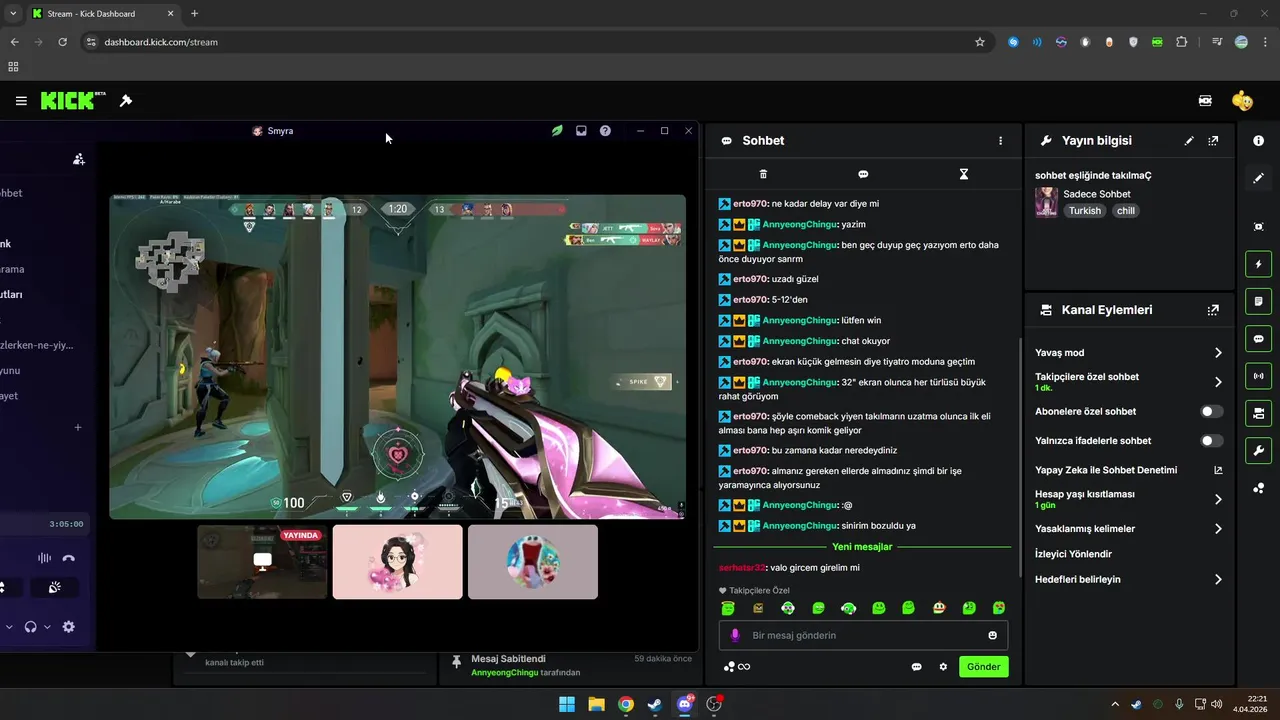Open Discord headphone output dropdown arrow

(x=47, y=627)
